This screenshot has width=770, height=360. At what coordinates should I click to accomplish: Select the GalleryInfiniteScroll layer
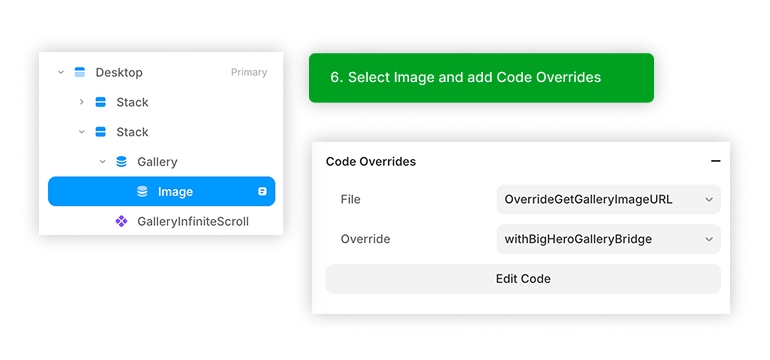193,222
